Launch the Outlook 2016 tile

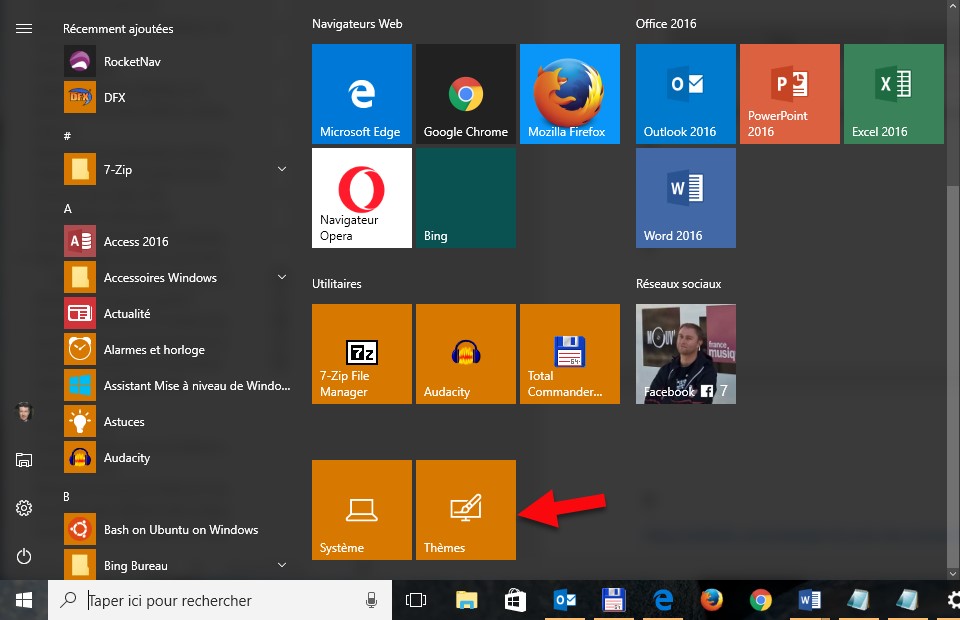point(685,94)
